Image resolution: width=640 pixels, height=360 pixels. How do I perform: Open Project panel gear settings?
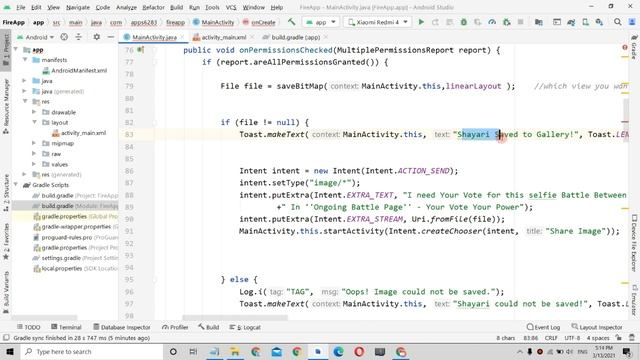click(97, 37)
